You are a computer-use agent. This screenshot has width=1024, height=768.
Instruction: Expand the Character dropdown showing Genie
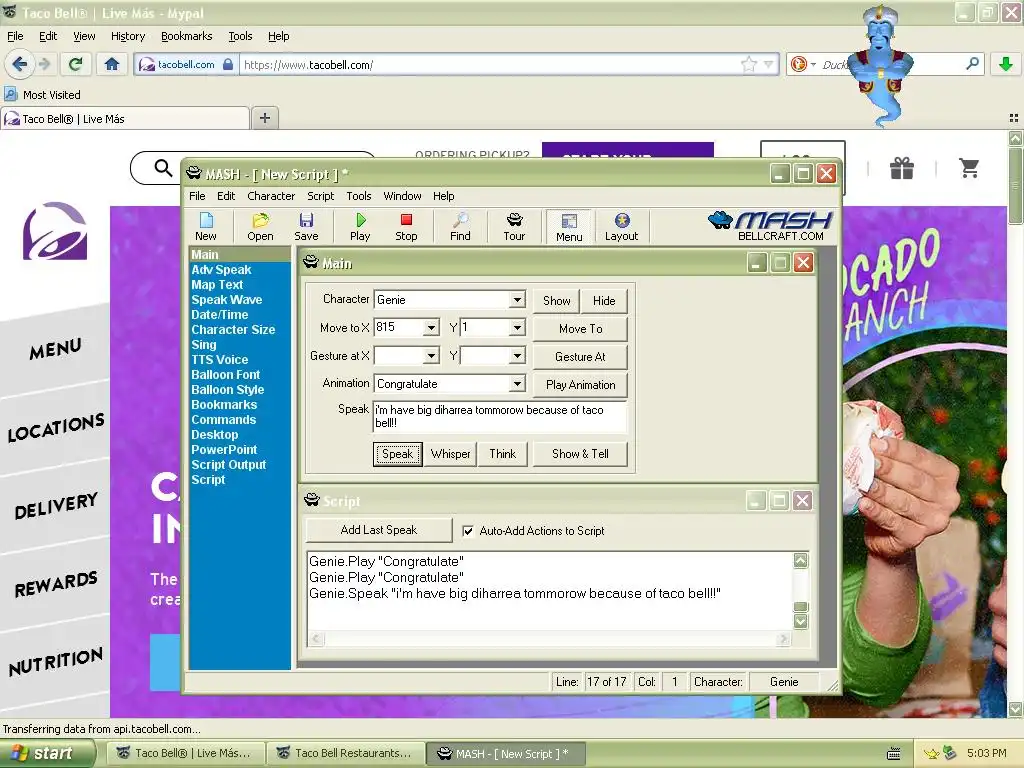(517, 300)
